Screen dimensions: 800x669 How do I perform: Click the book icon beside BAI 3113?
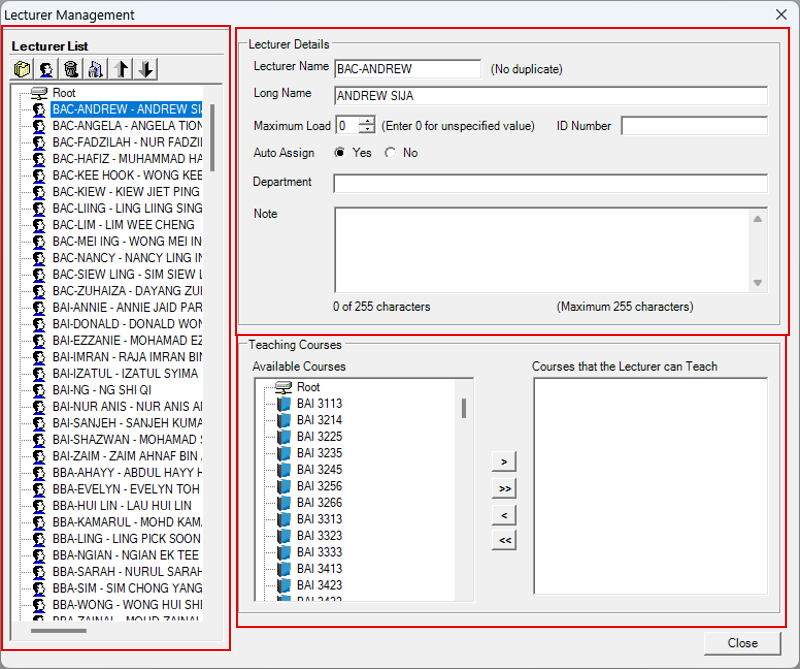(284, 404)
